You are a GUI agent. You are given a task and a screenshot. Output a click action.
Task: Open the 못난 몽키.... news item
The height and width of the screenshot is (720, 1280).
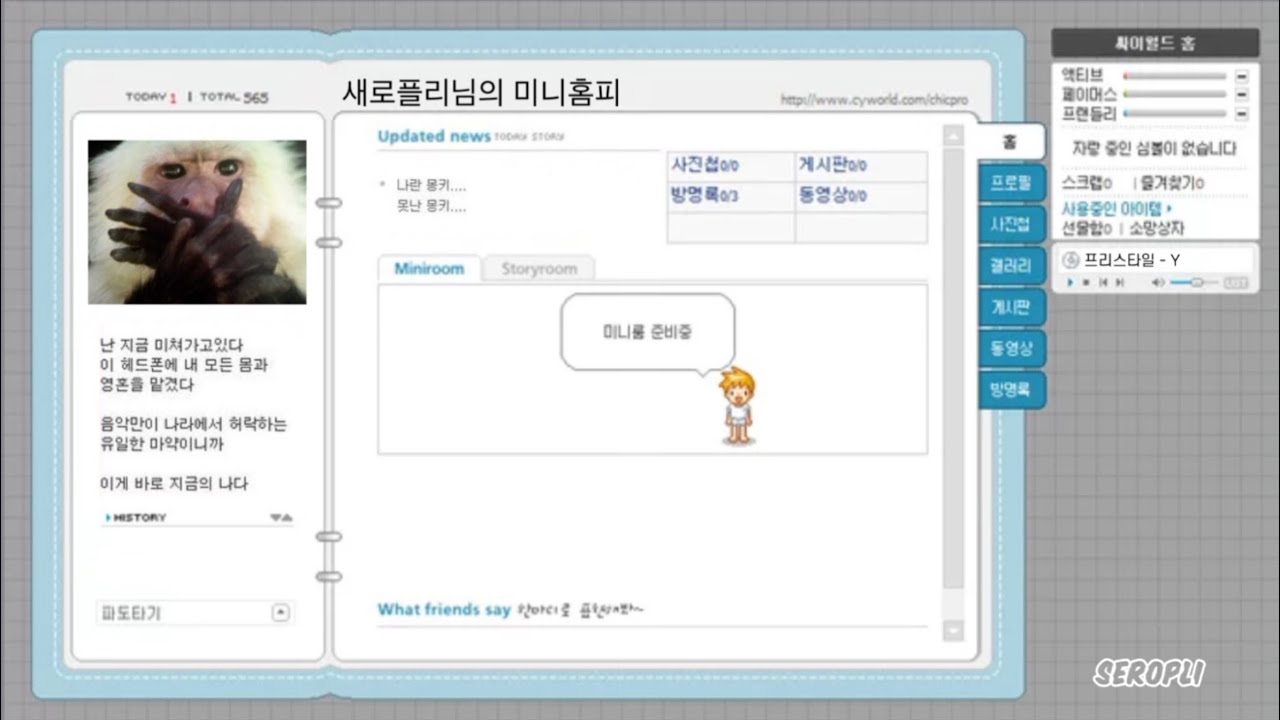(x=431, y=207)
